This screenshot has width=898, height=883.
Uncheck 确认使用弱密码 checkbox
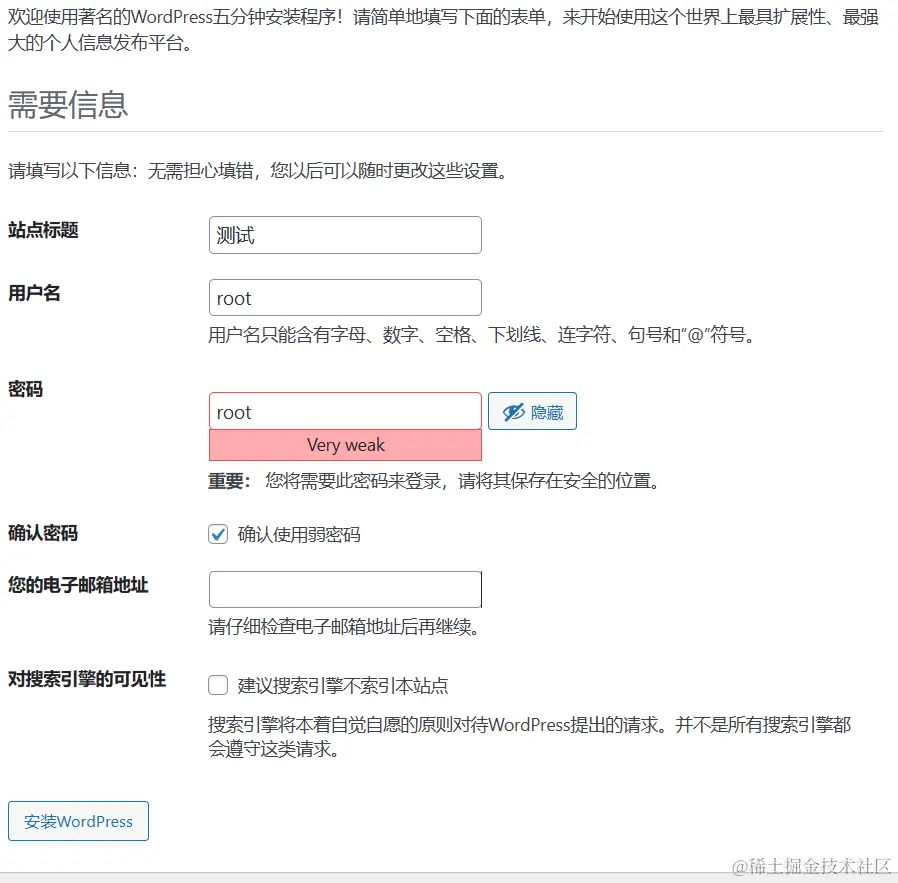(x=218, y=534)
